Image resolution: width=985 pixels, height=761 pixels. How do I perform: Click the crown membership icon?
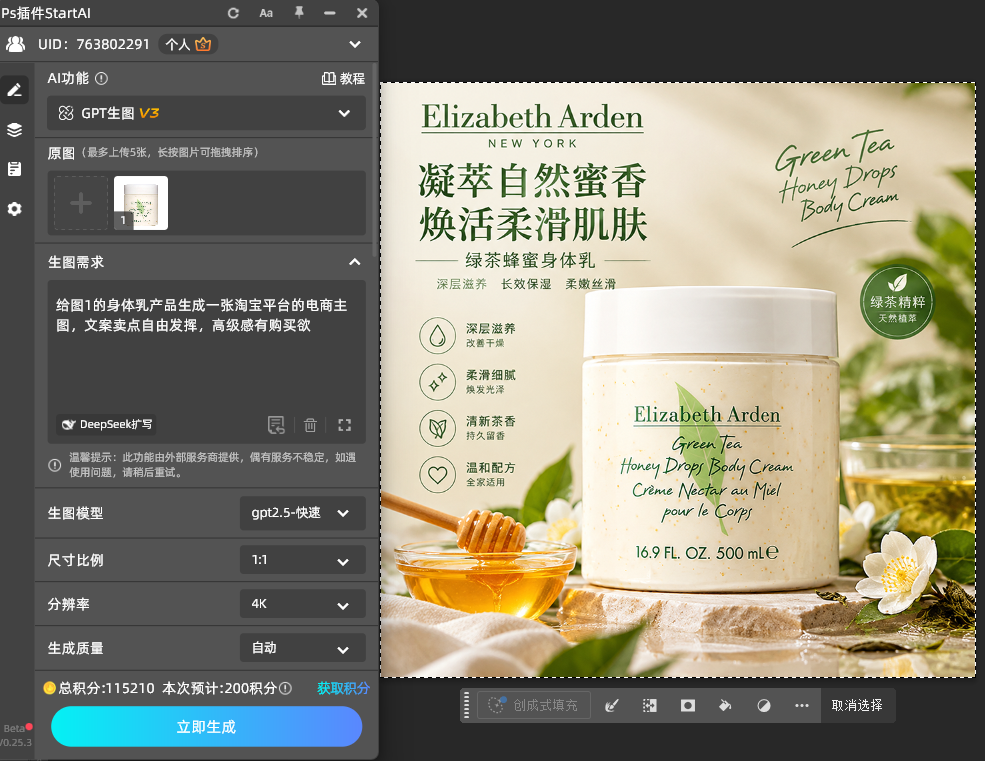pyautogui.click(x=203, y=44)
